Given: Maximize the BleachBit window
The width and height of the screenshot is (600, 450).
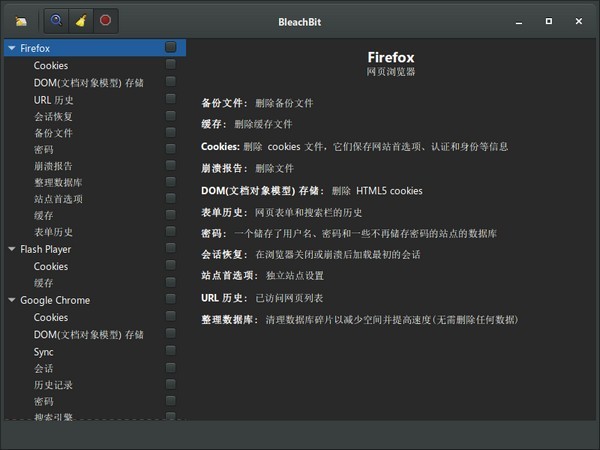Looking at the screenshot, I should pos(549,21).
